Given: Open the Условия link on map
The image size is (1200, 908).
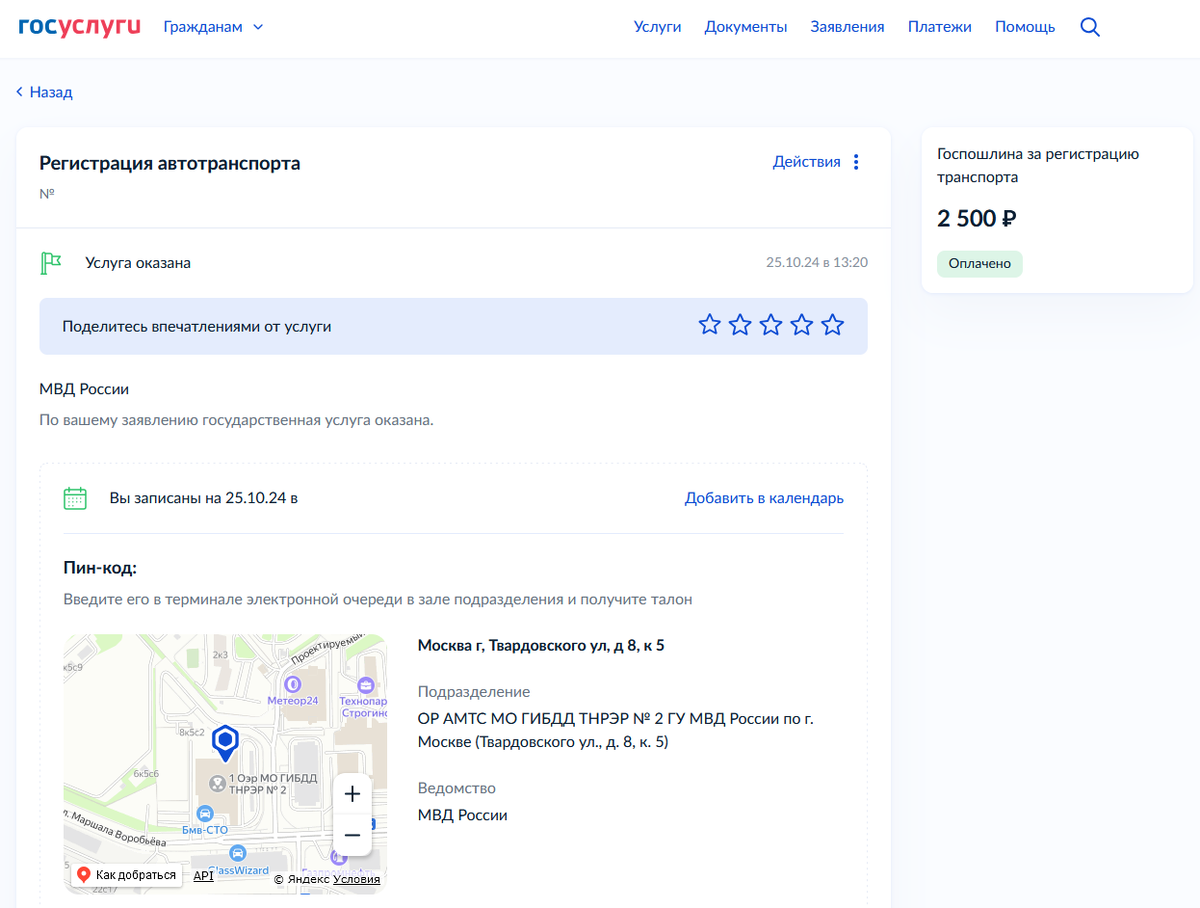Looking at the screenshot, I should coord(357,879).
